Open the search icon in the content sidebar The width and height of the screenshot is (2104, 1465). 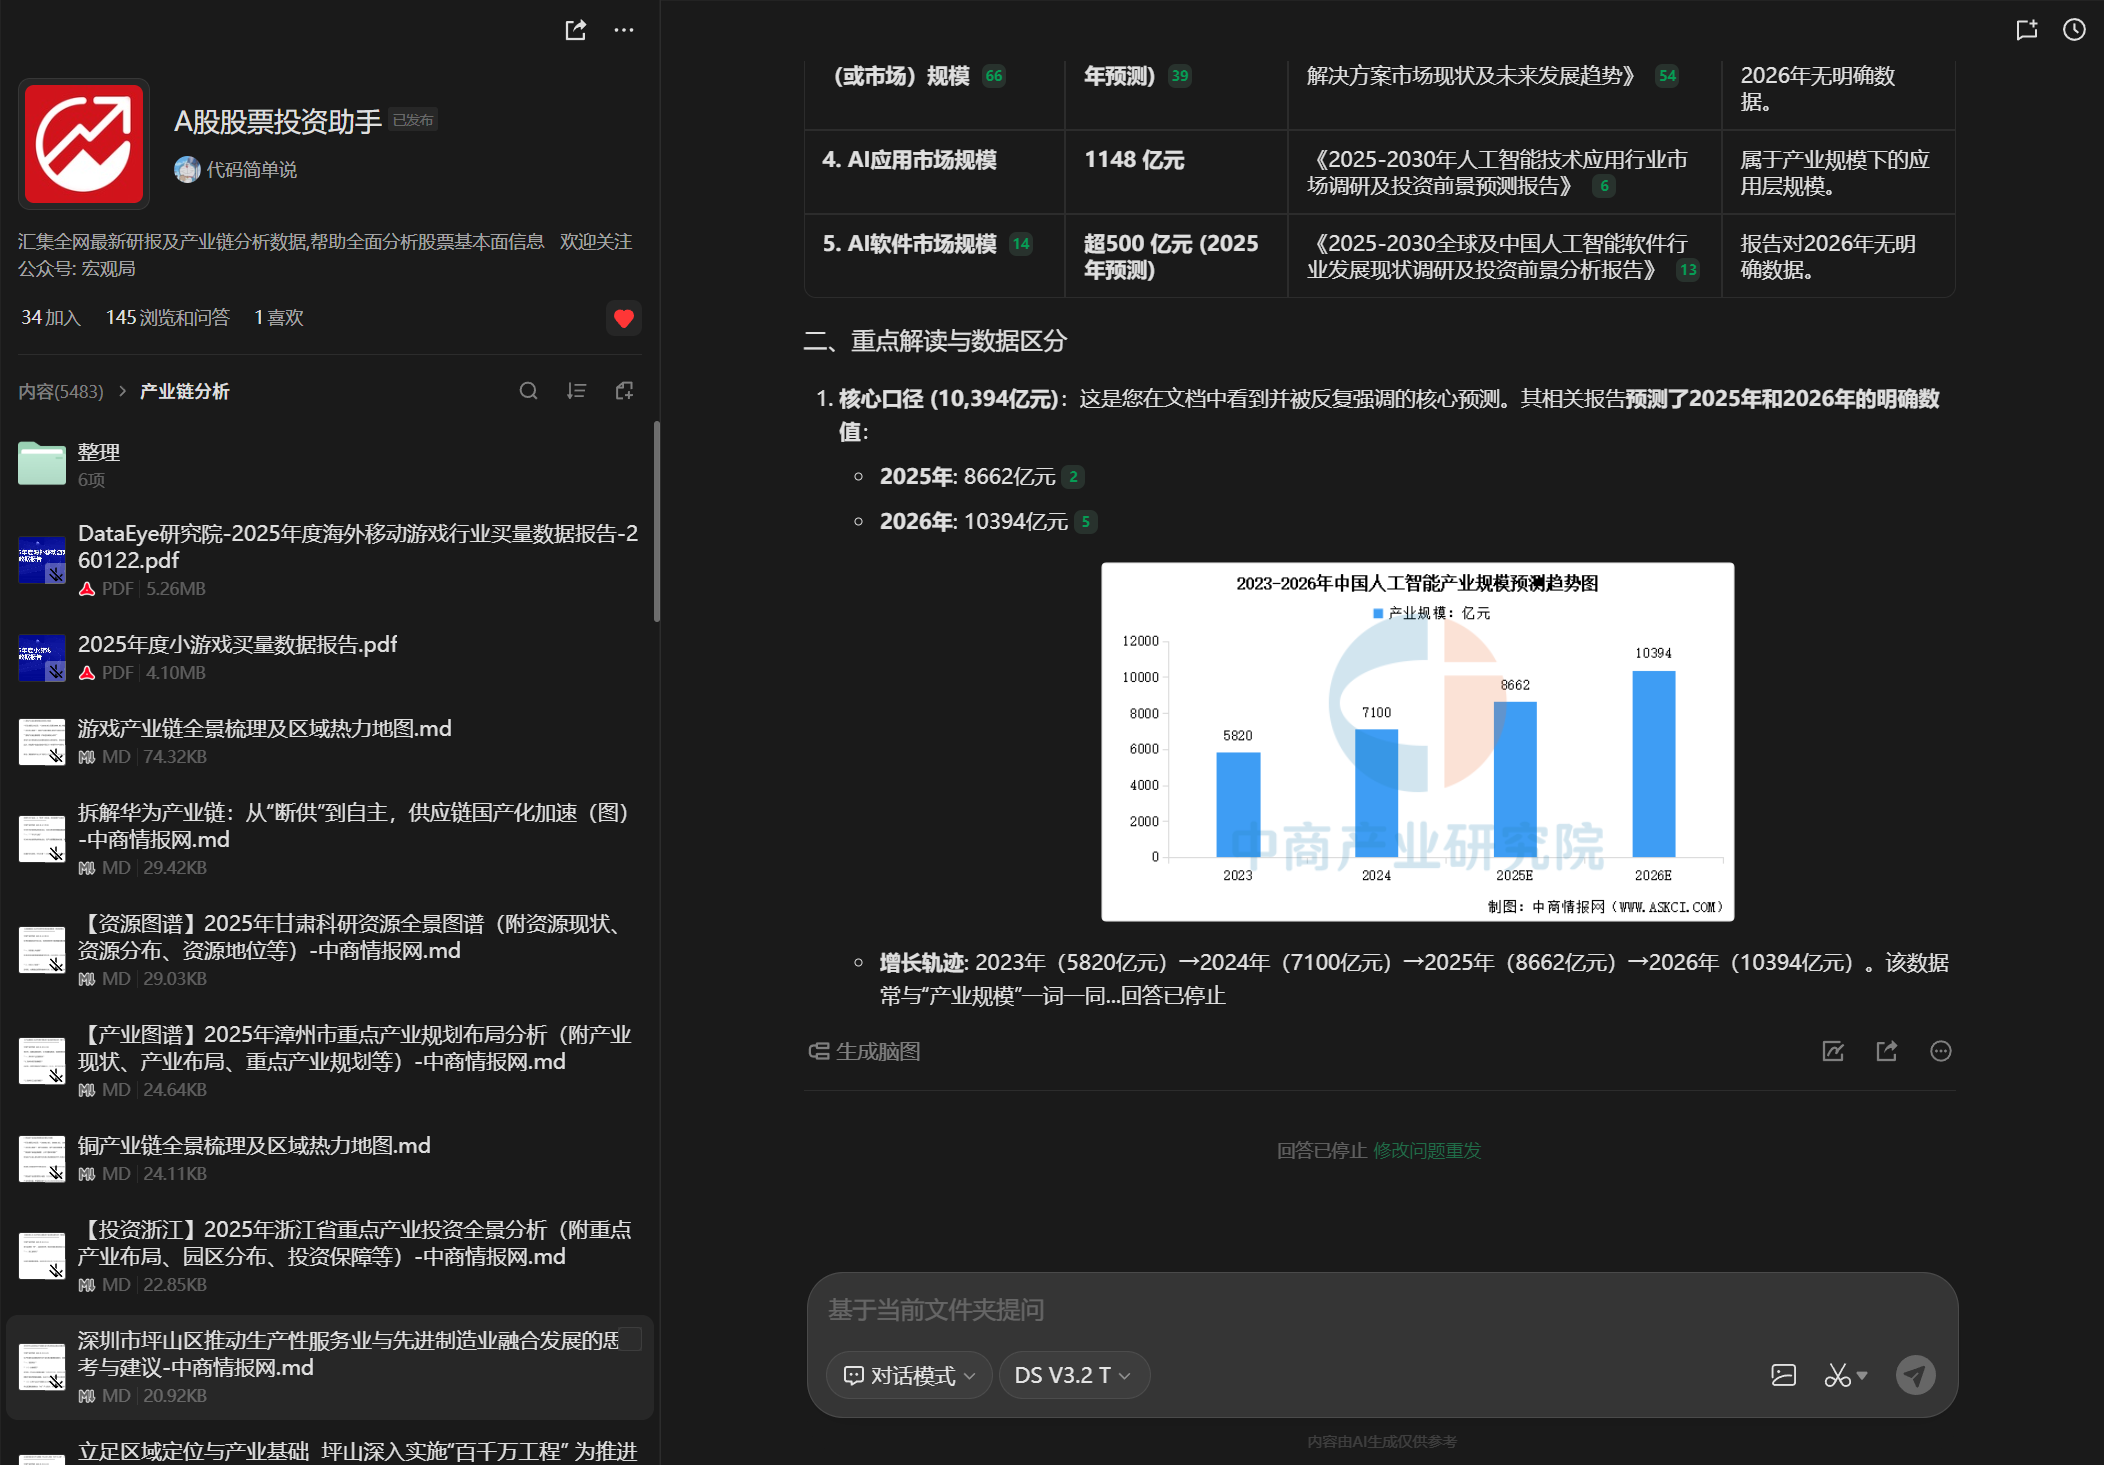[x=529, y=391]
